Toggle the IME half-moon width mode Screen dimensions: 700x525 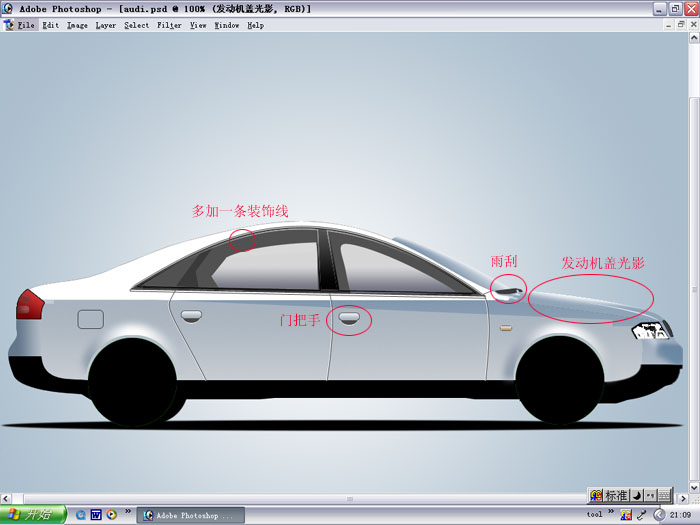point(637,495)
